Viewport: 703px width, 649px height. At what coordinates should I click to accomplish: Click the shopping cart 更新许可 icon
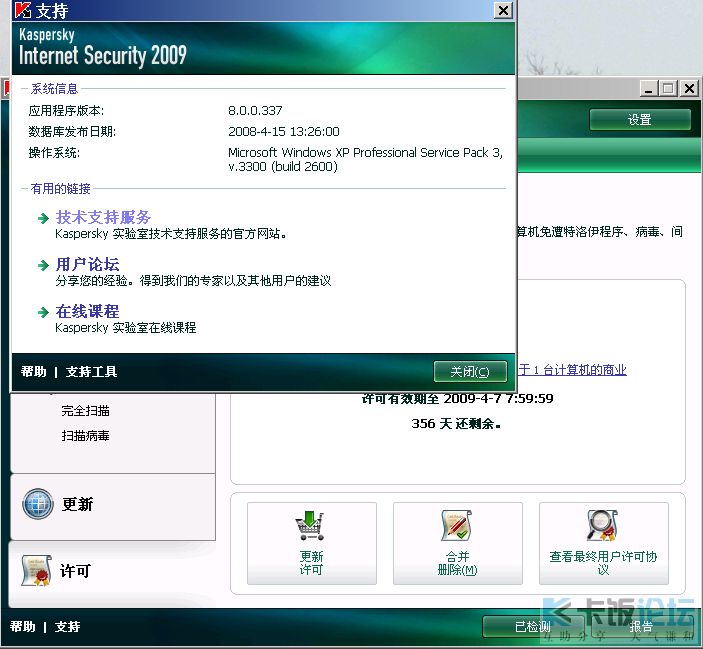click(x=310, y=525)
